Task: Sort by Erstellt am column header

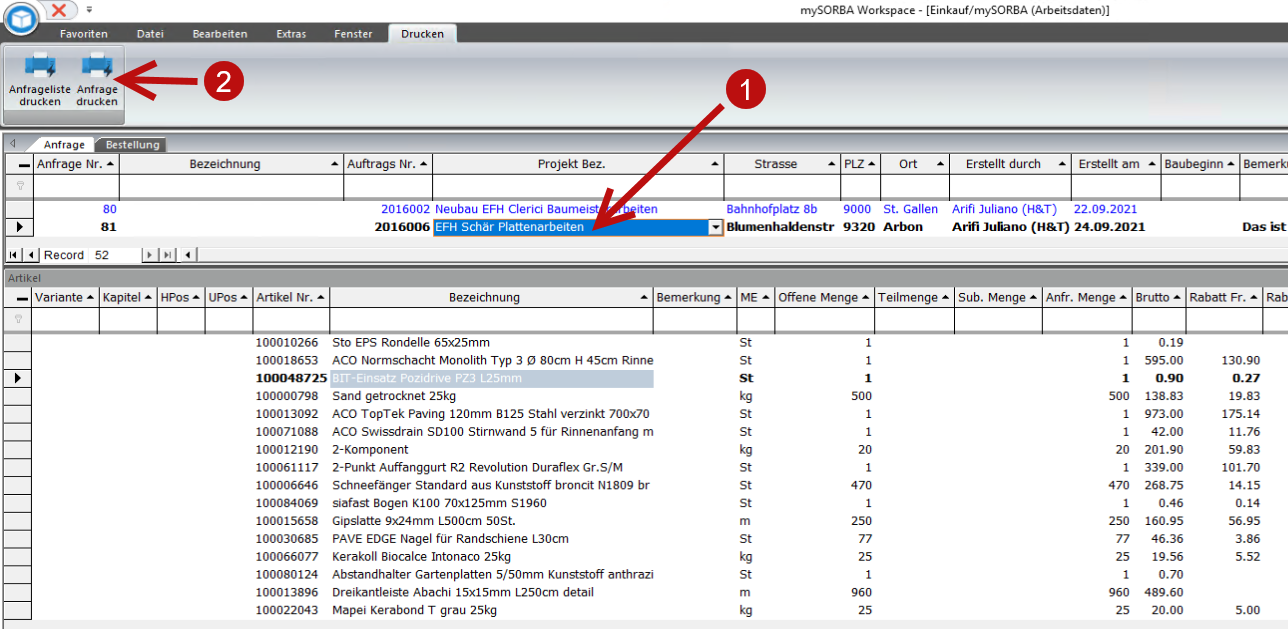Action: (x=1116, y=164)
